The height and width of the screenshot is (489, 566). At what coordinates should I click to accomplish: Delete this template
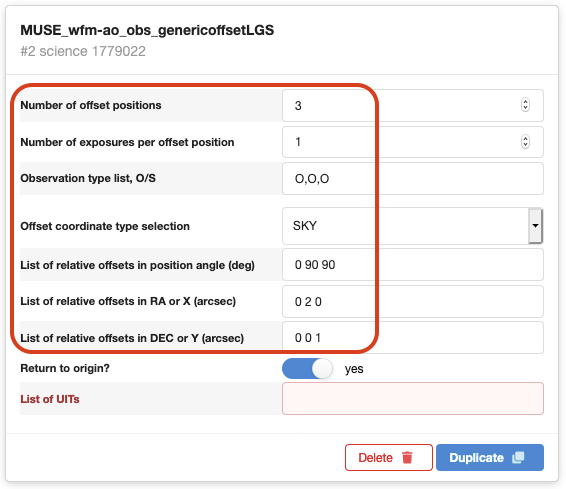point(389,457)
